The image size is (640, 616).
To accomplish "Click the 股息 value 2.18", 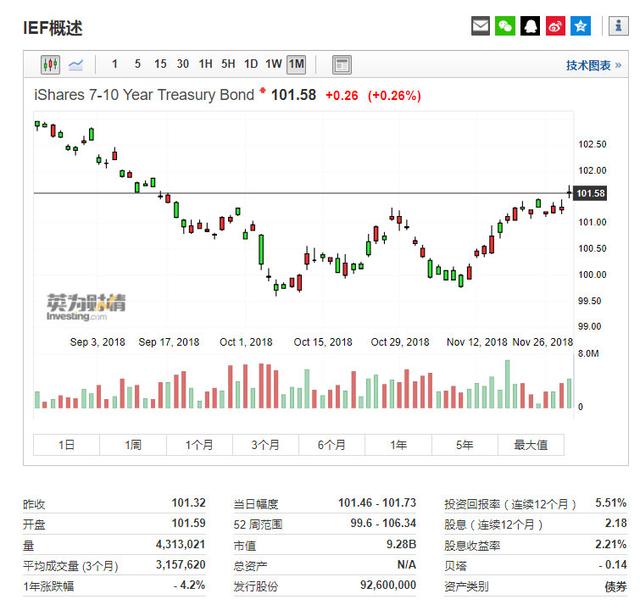I will [616, 523].
